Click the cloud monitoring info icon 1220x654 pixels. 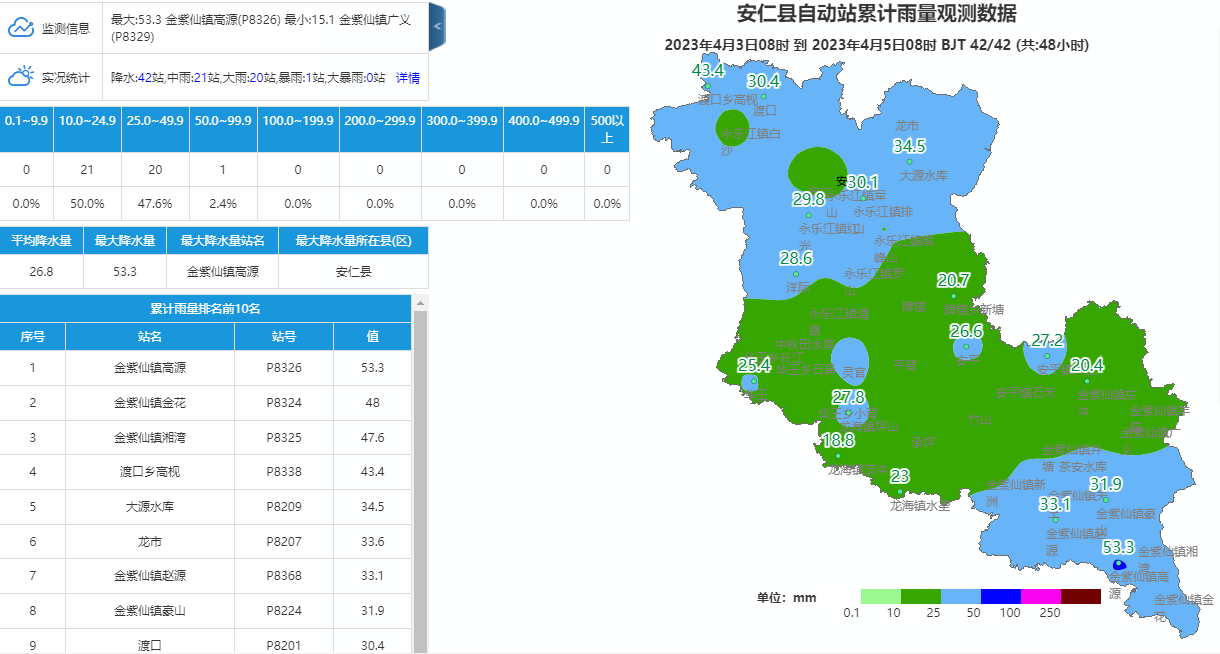(21, 28)
